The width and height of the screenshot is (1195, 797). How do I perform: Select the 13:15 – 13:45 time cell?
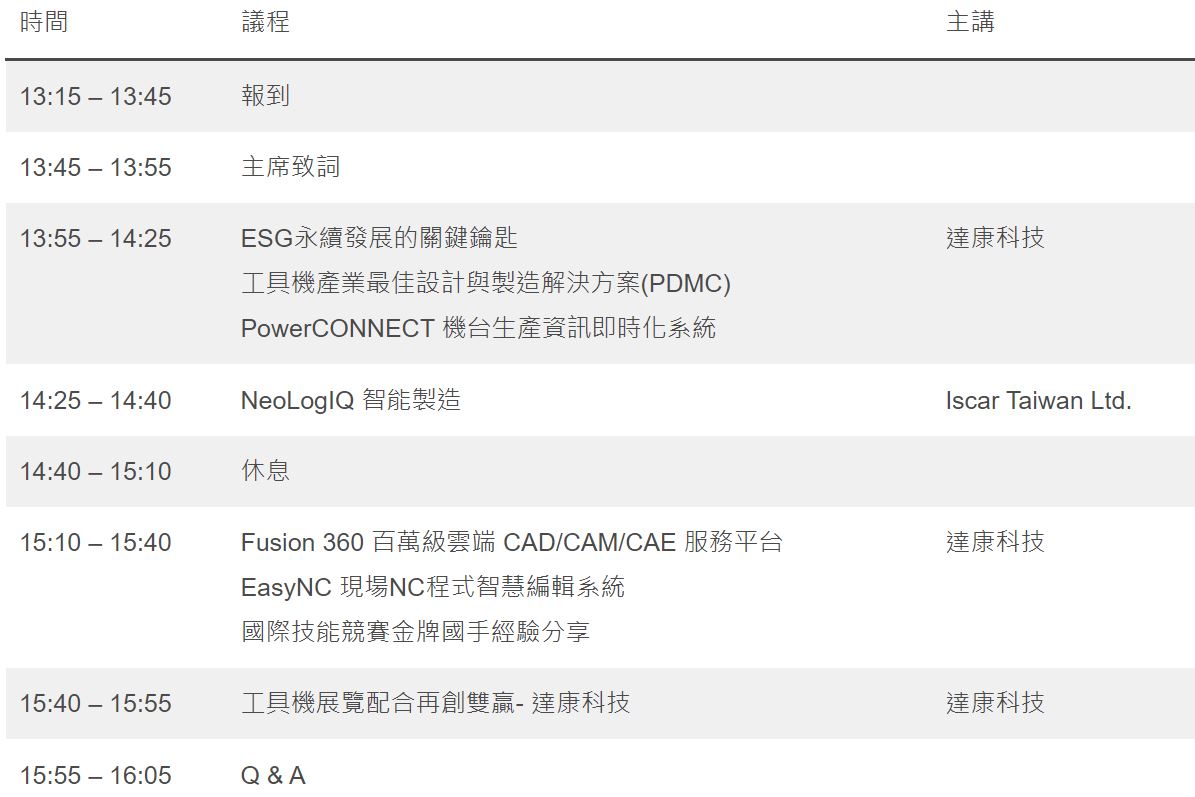pyautogui.click(x=95, y=96)
